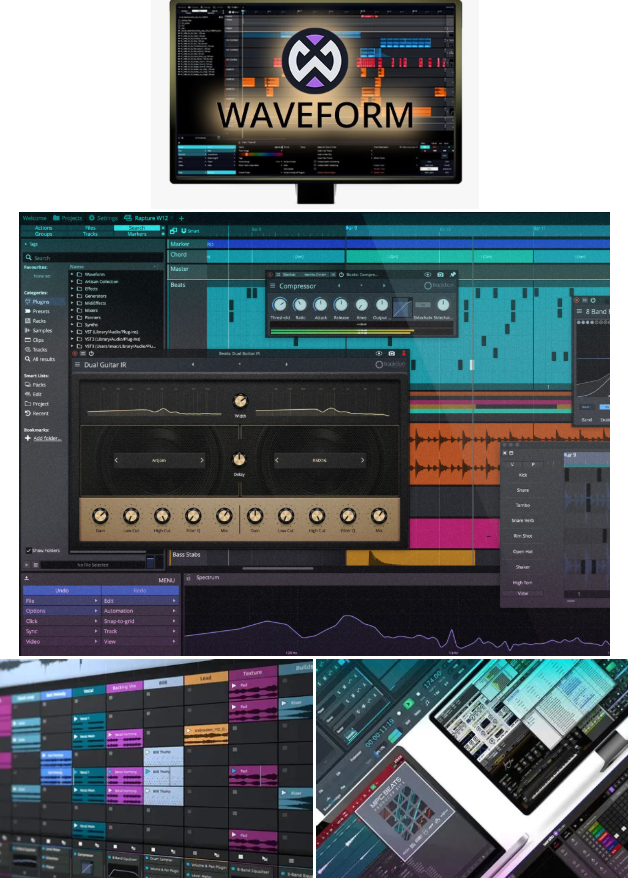Select the Tracks category in browser

coord(36,349)
